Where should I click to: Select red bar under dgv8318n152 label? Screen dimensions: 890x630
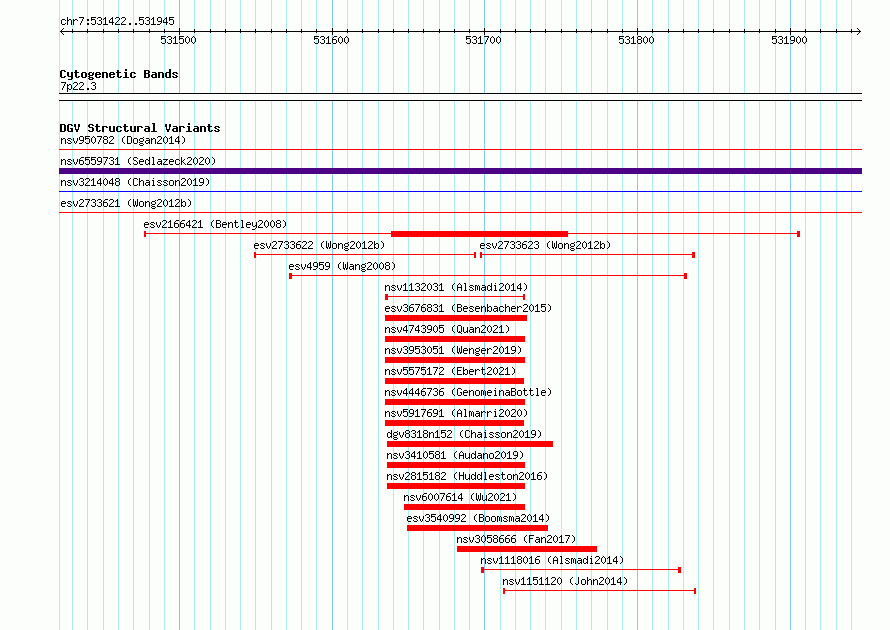(x=470, y=444)
